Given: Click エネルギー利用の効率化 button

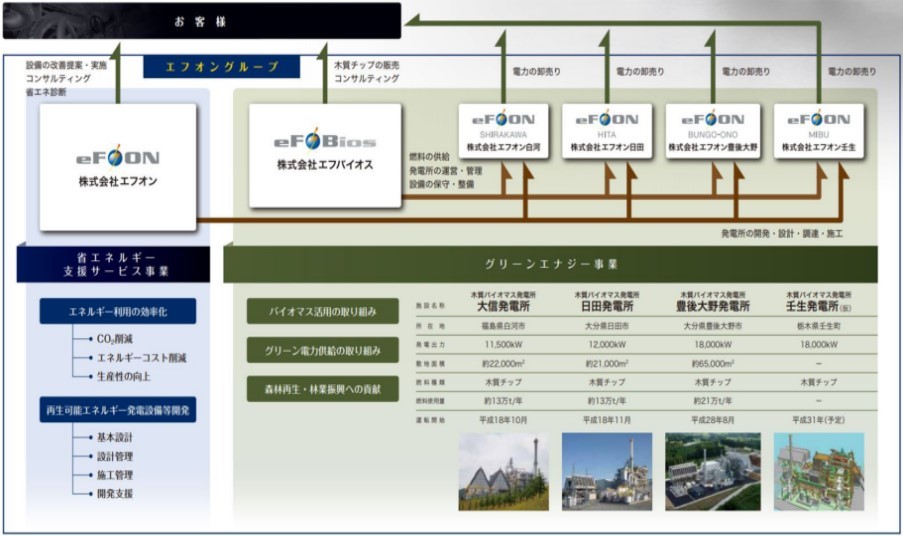Looking at the screenshot, I should click(117, 311).
